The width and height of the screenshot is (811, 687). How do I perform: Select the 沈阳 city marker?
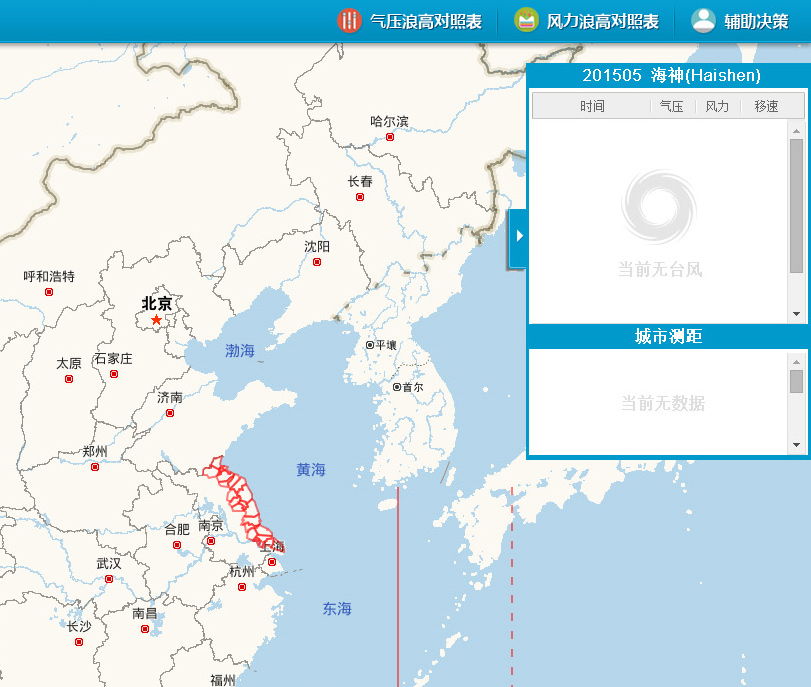pos(317,262)
